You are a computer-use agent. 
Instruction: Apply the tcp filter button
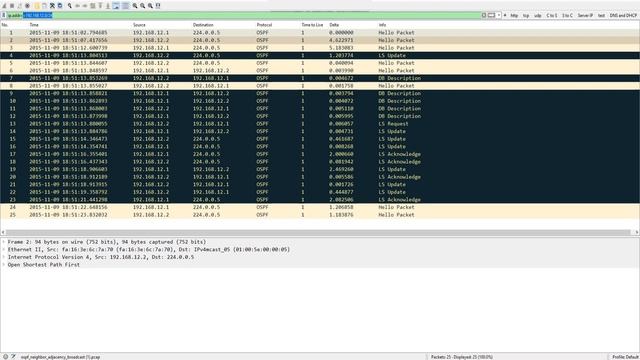[526, 16]
